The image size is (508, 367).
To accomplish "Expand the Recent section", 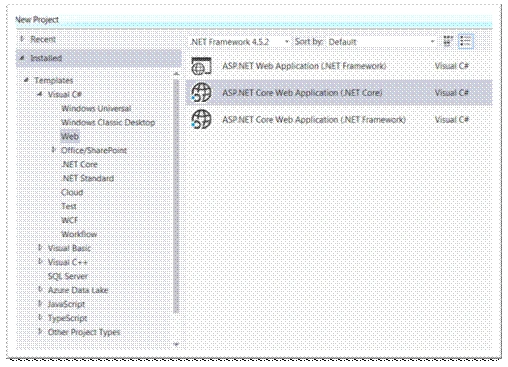I will point(22,39).
